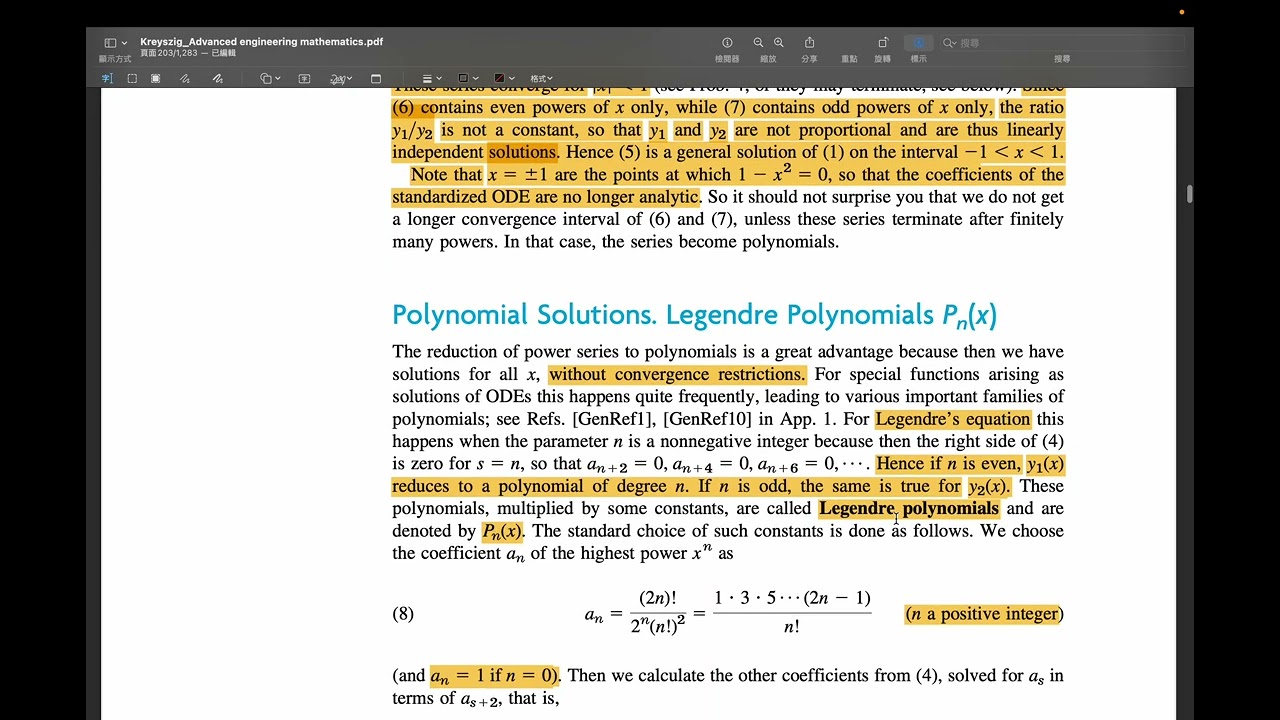
Task: Click the document title Kreyszig_Advanced engineering mathematics.pdf
Action: (261, 42)
